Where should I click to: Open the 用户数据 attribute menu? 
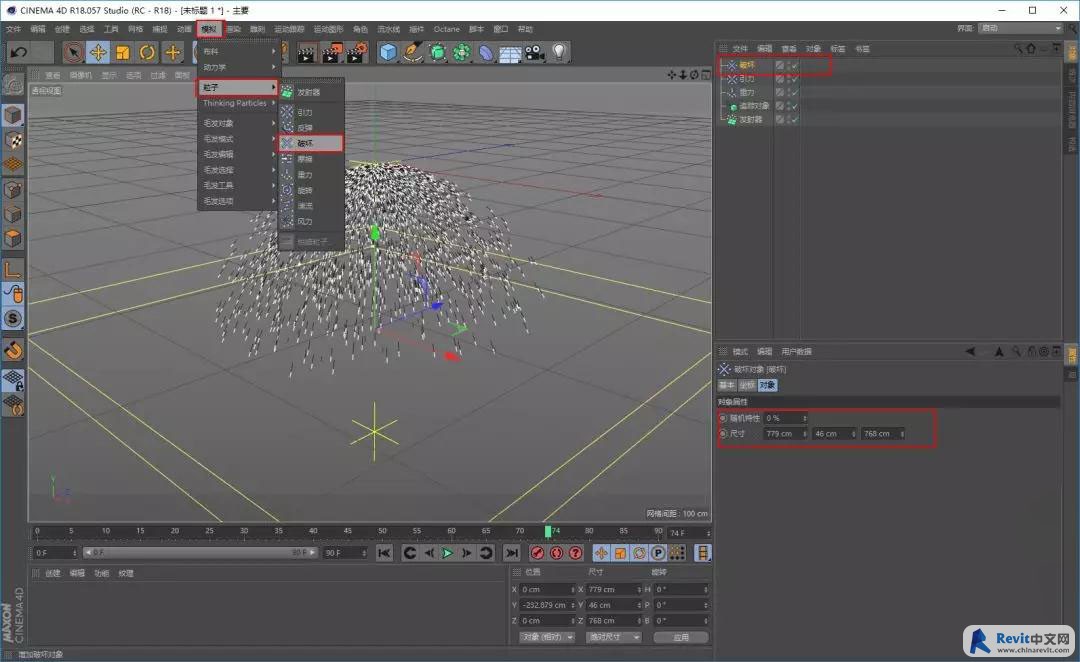click(796, 351)
